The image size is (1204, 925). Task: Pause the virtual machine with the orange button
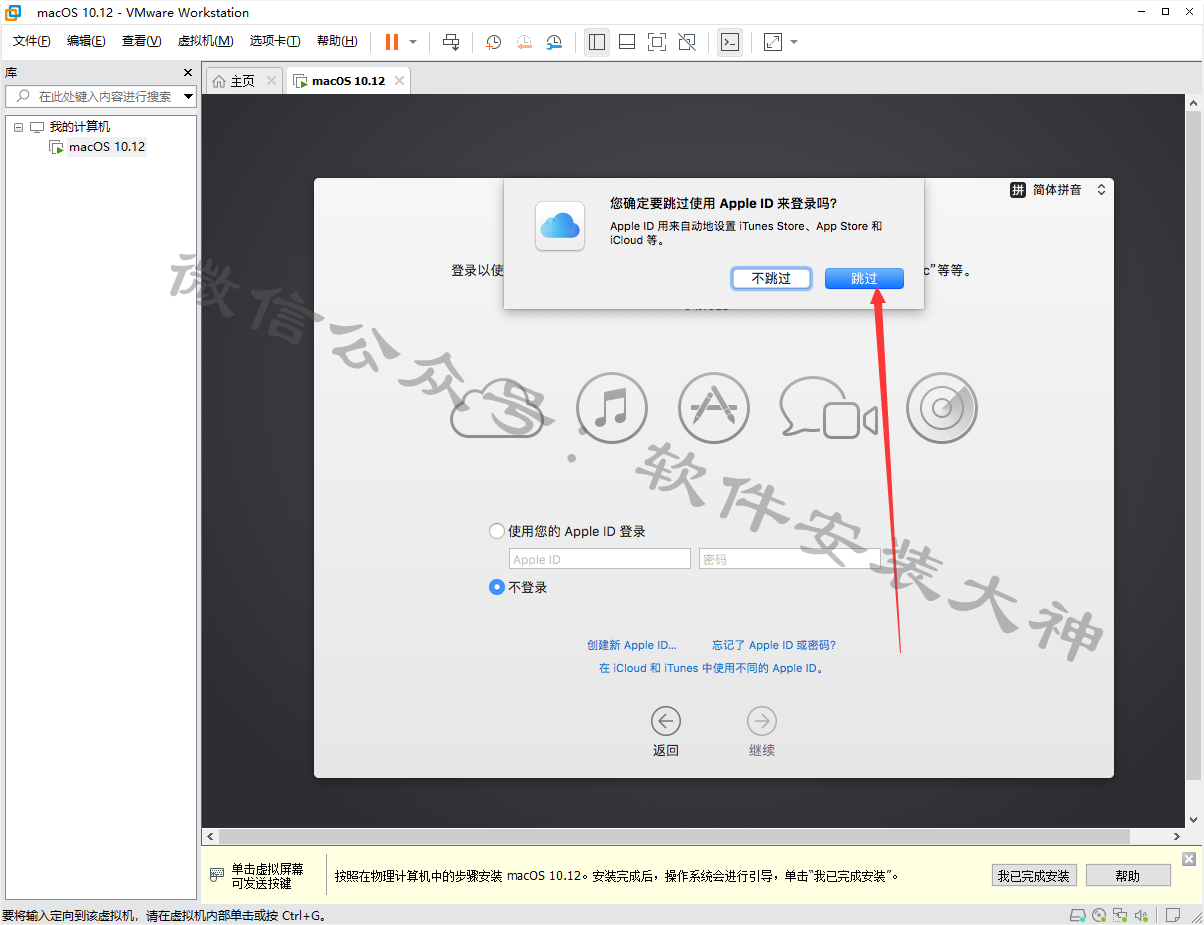click(391, 42)
